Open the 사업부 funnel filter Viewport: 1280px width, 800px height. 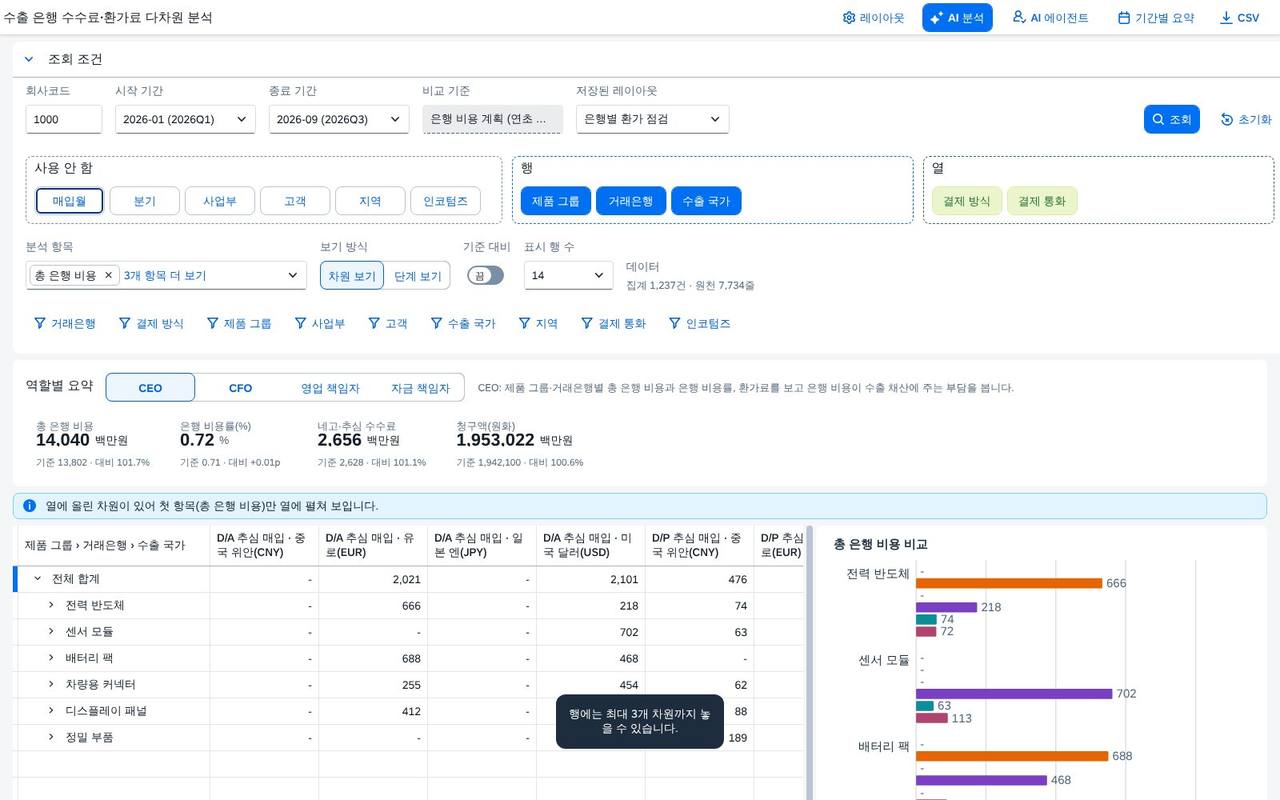click(x=320, y=324)
